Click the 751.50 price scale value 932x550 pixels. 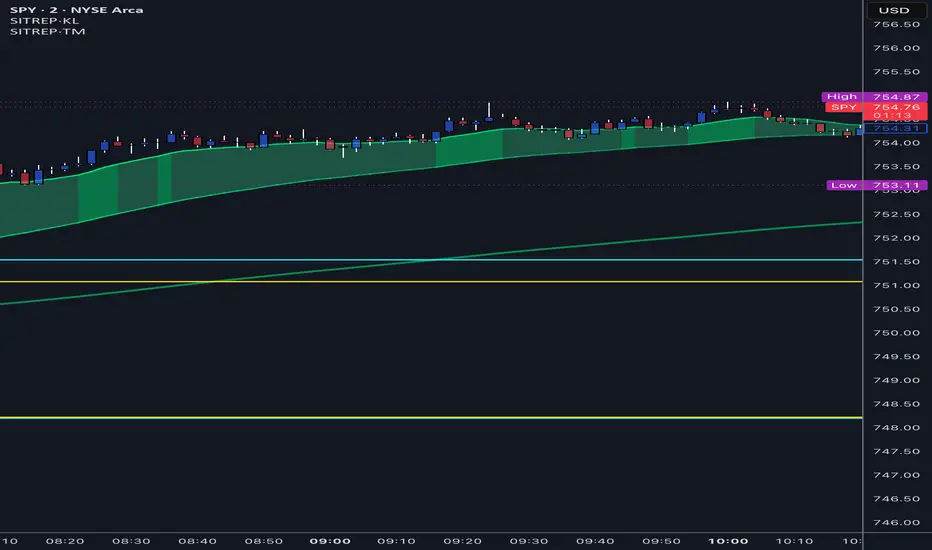click(896, 262)
